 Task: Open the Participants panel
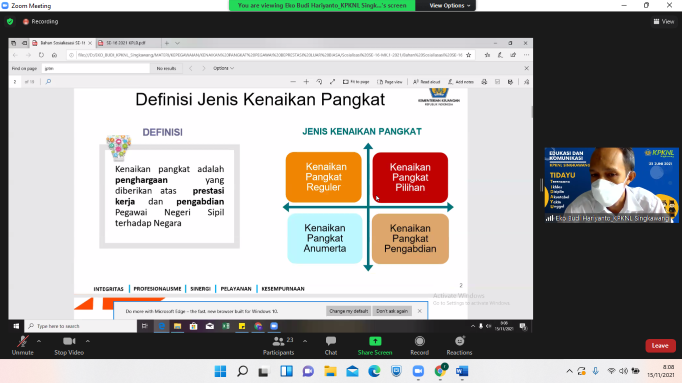(x=278, y=346)
